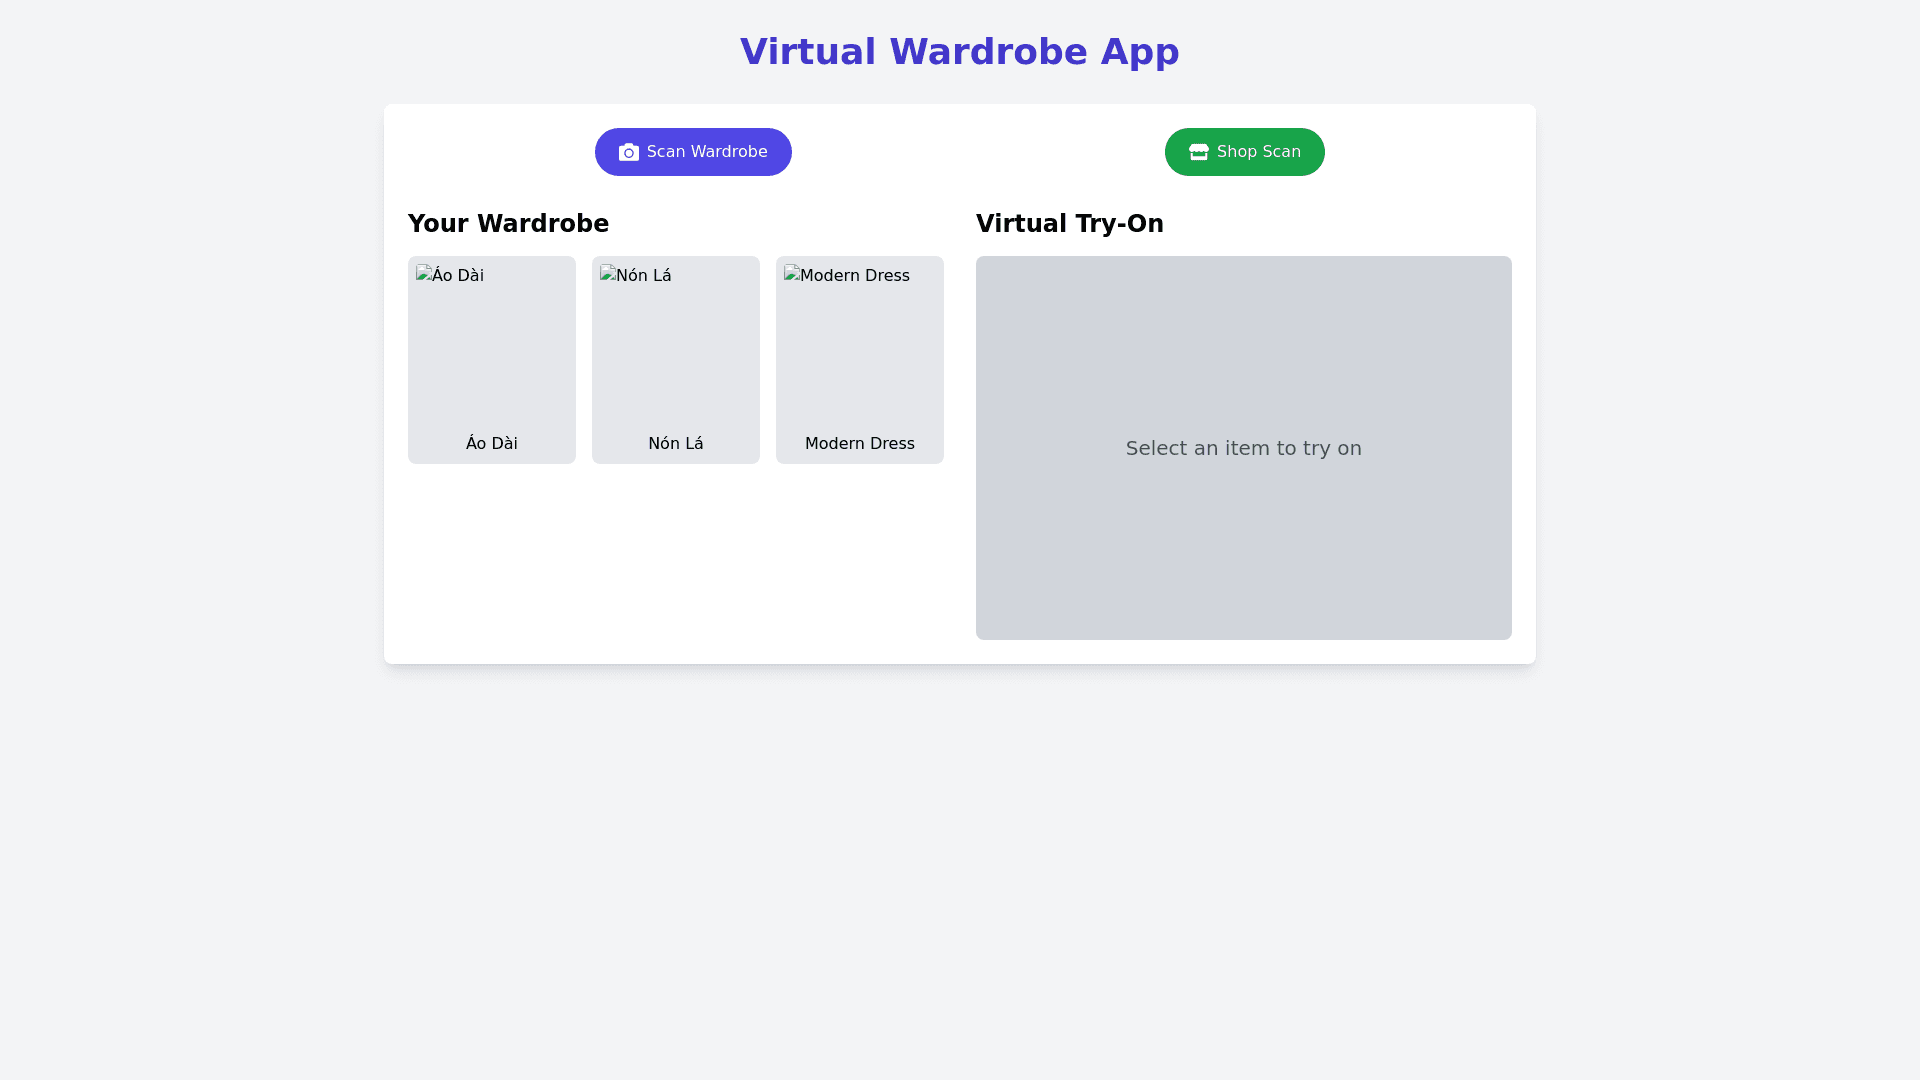Click the Áo Dài caption label
The width and height of the screenshot is (1920, 1080).
click(x=491, y=444)
